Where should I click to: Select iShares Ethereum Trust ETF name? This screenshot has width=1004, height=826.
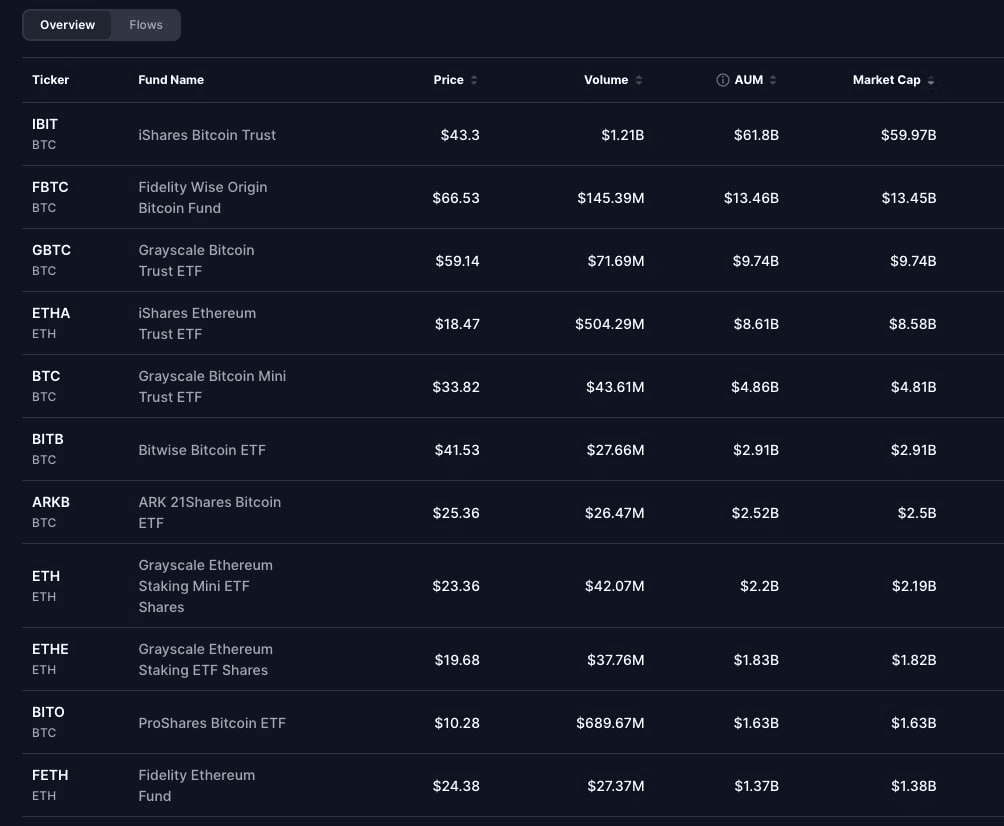click(197, 323)
